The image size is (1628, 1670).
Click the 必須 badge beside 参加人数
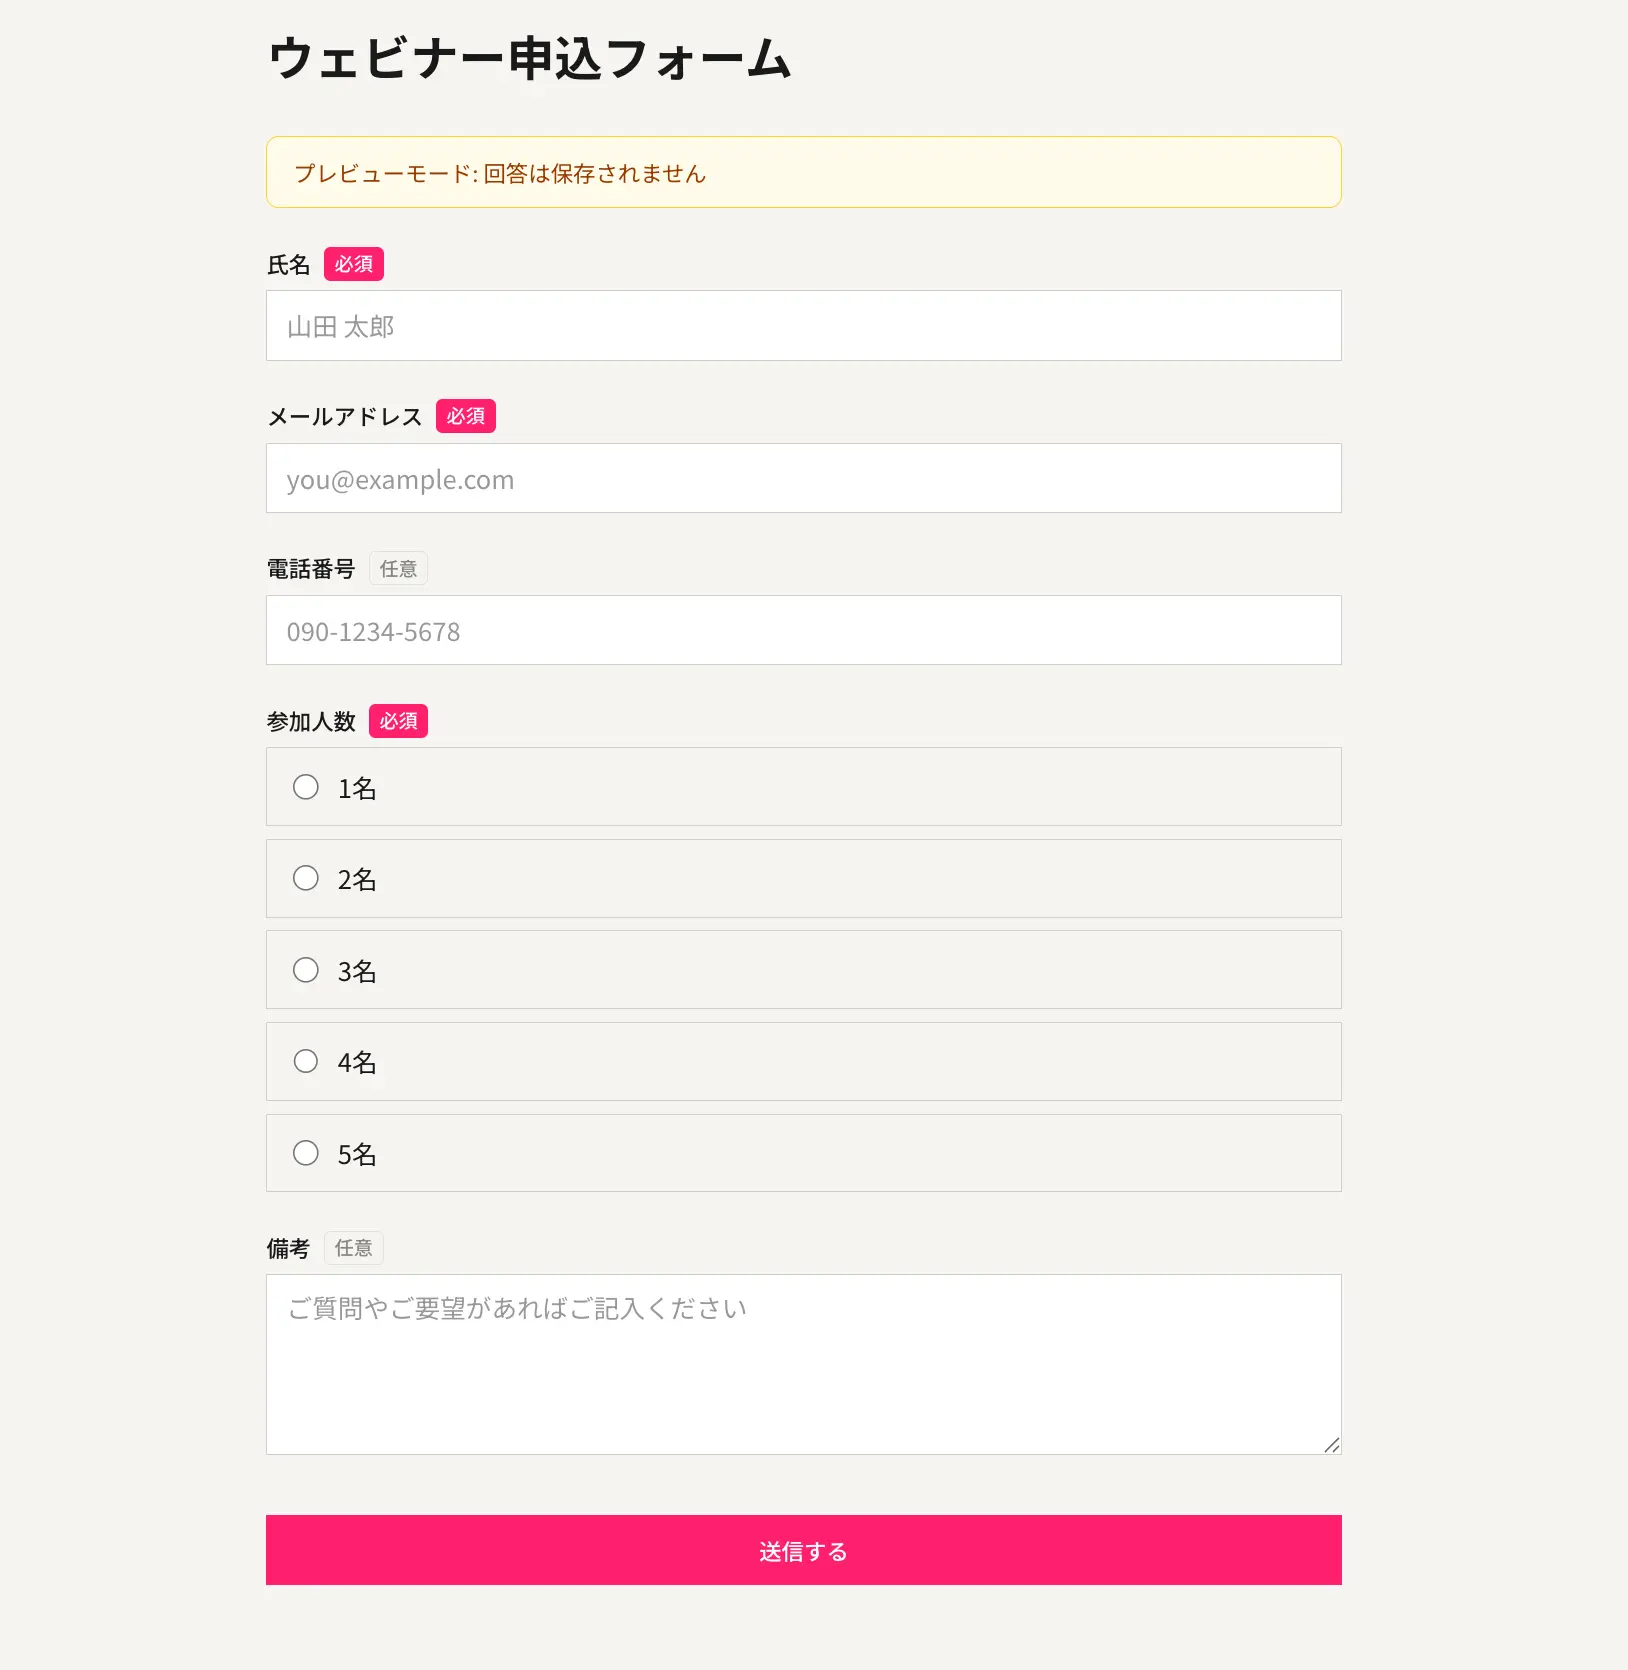tap(398, 721)
